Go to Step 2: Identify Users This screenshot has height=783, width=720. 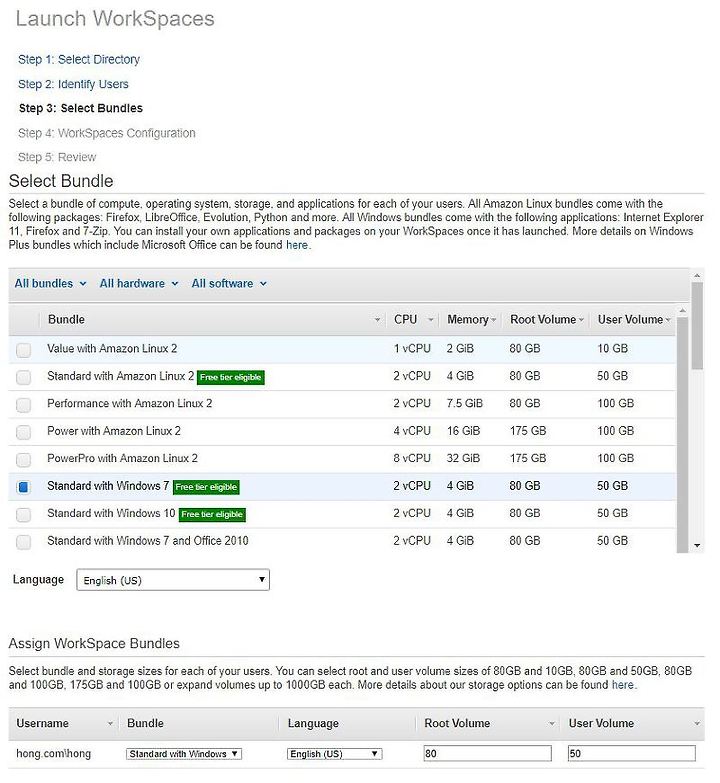coord(73,84)
